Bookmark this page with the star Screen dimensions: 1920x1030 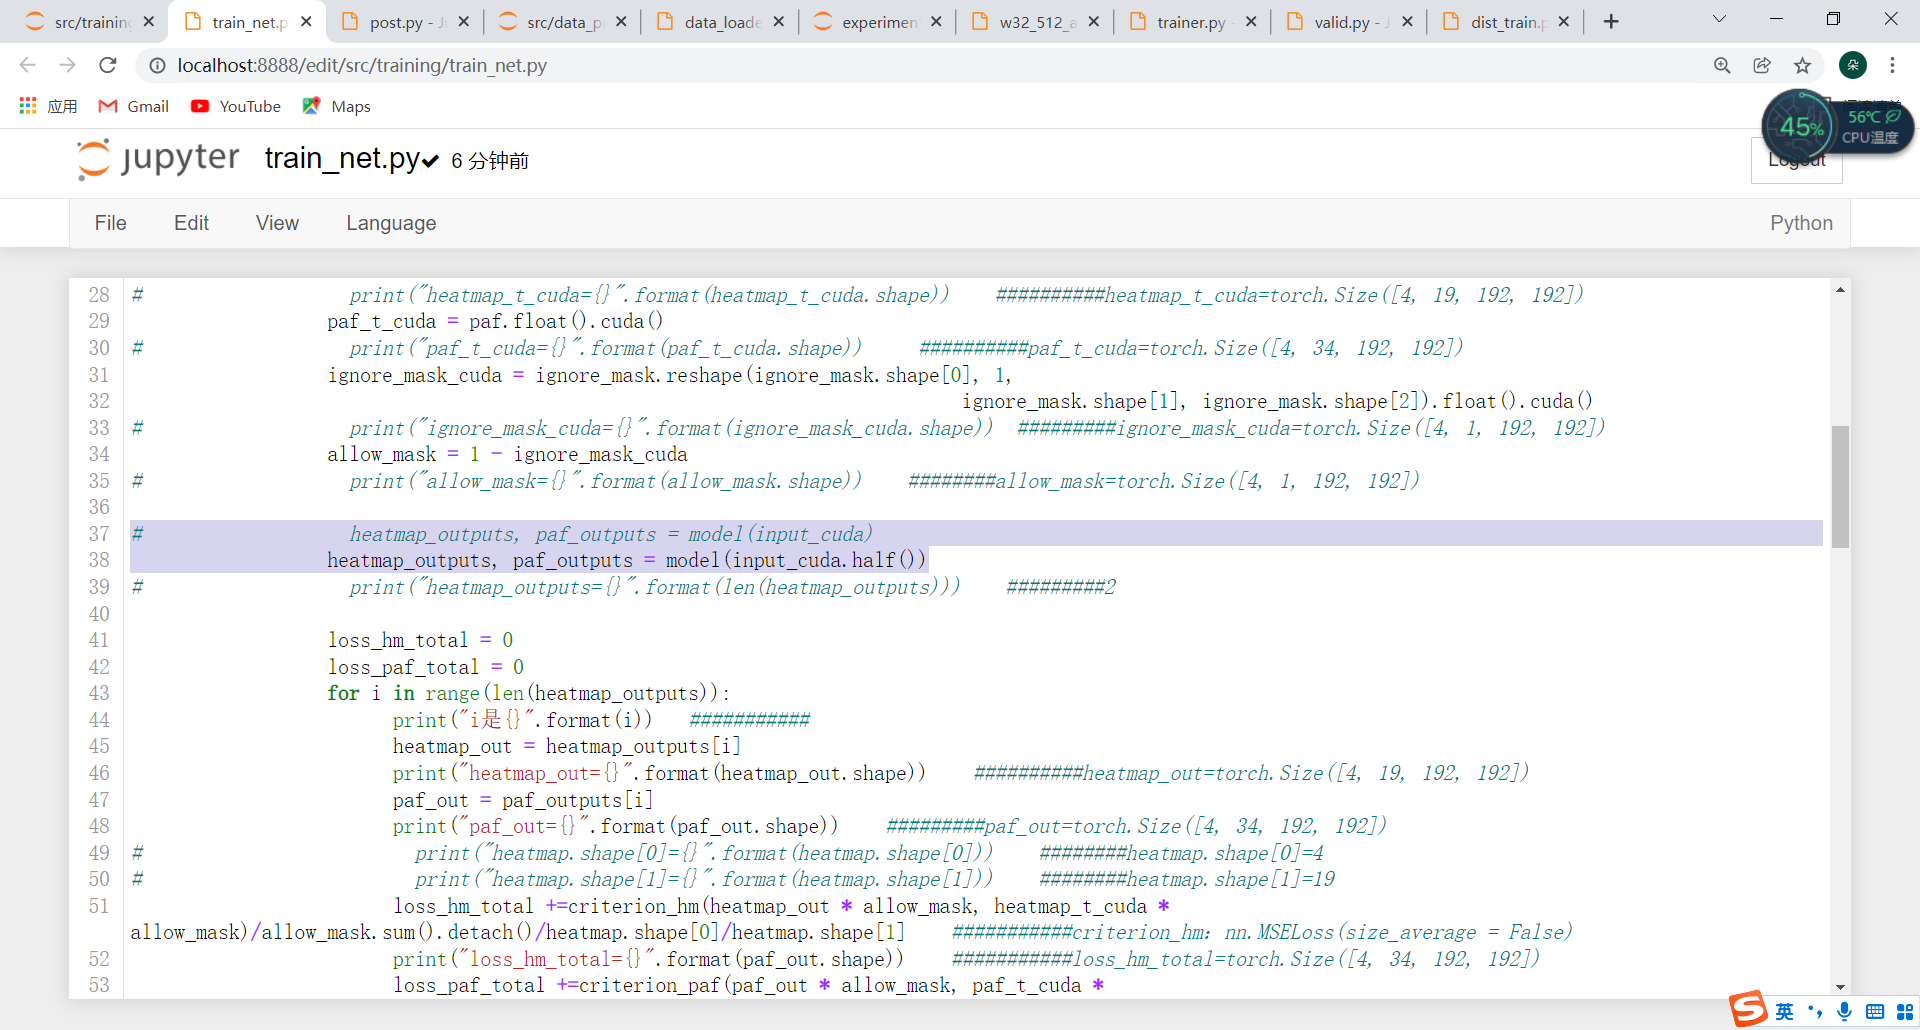(x=1803, y=65)
